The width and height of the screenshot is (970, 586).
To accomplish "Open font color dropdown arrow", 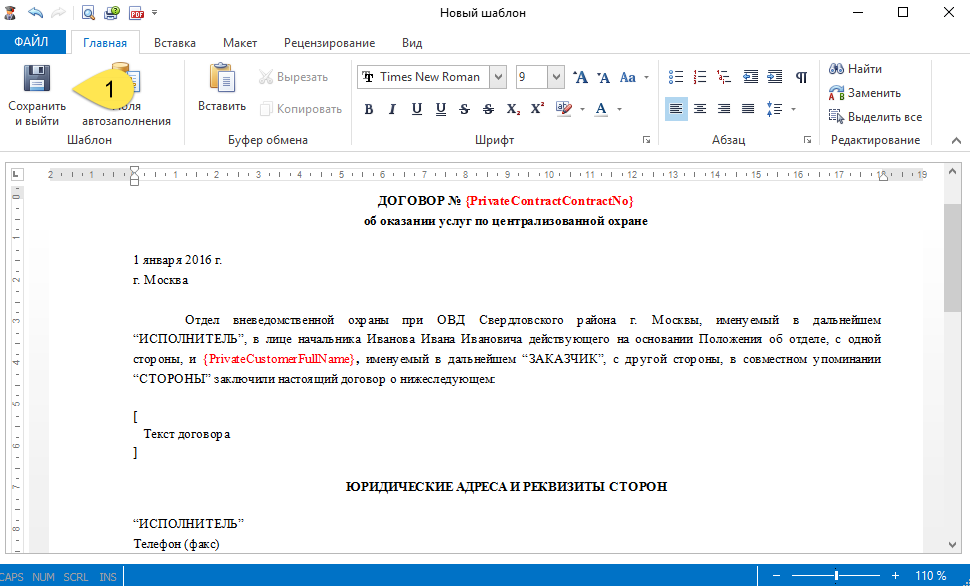I will click(x=619, y=110).
